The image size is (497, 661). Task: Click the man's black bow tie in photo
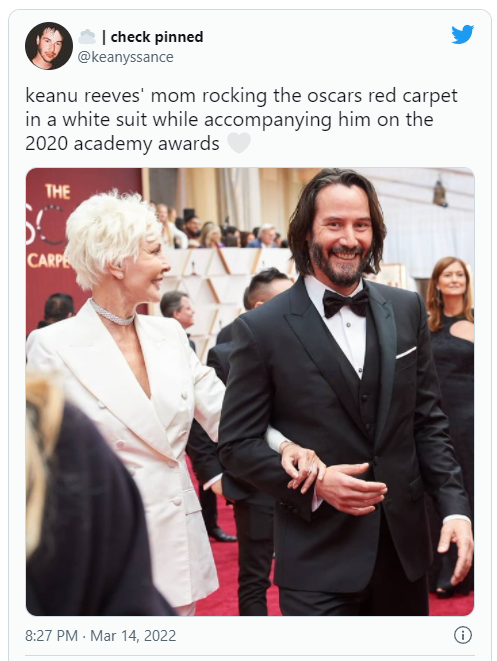346,303
